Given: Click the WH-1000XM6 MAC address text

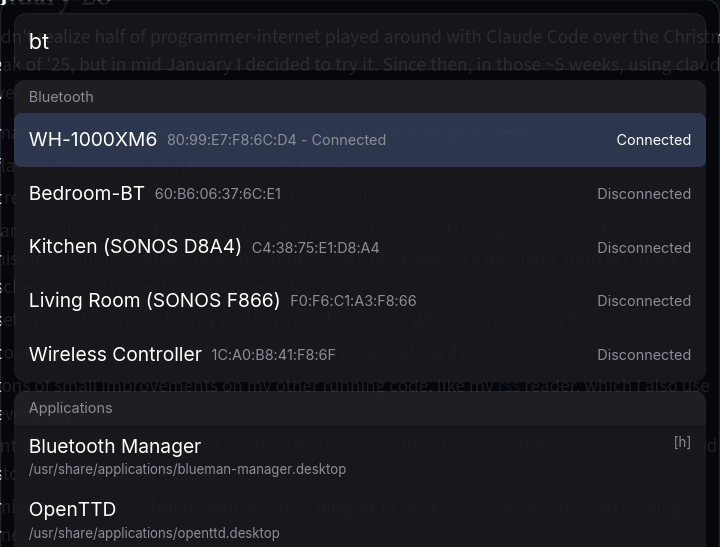Looking at the screenshot, I should coord(231,140).
